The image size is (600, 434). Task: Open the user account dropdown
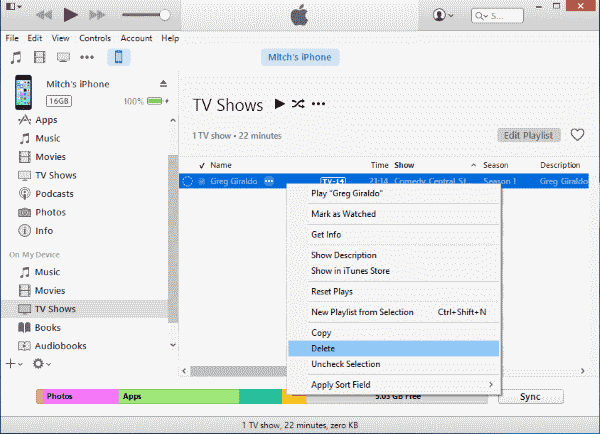[443, 15]
